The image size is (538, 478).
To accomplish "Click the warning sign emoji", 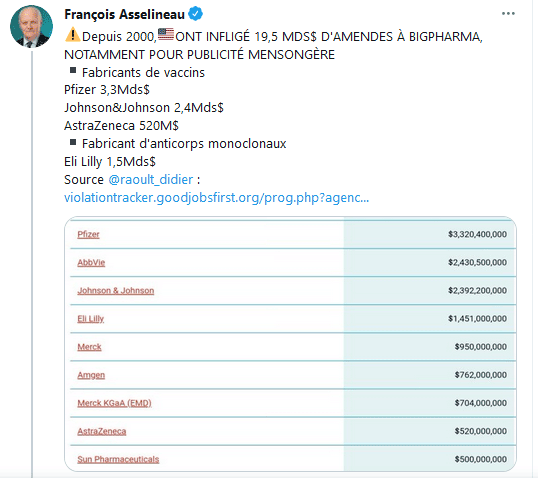I will pyautogui.click(x=72, y=35).
